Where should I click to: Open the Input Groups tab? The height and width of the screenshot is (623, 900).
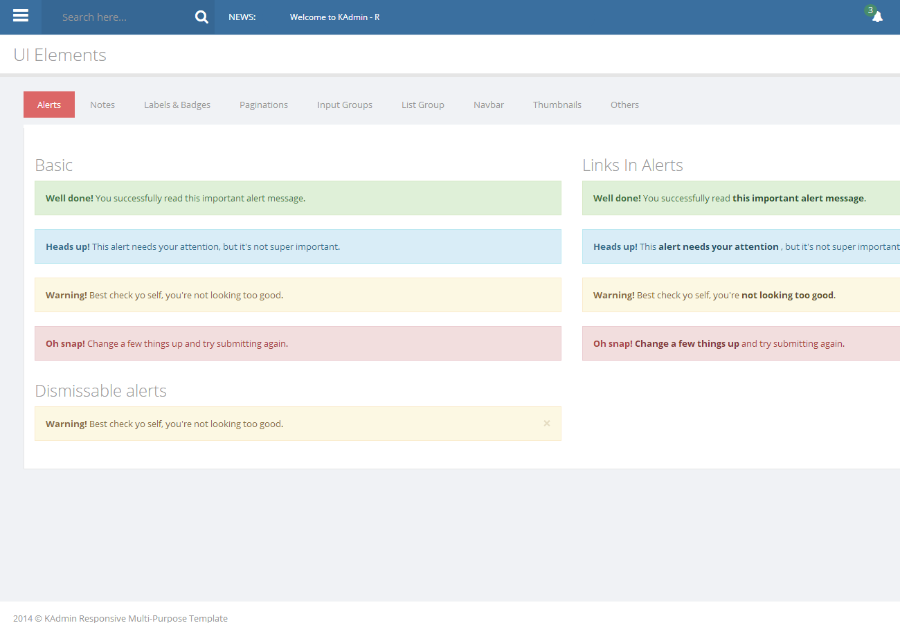345,105
